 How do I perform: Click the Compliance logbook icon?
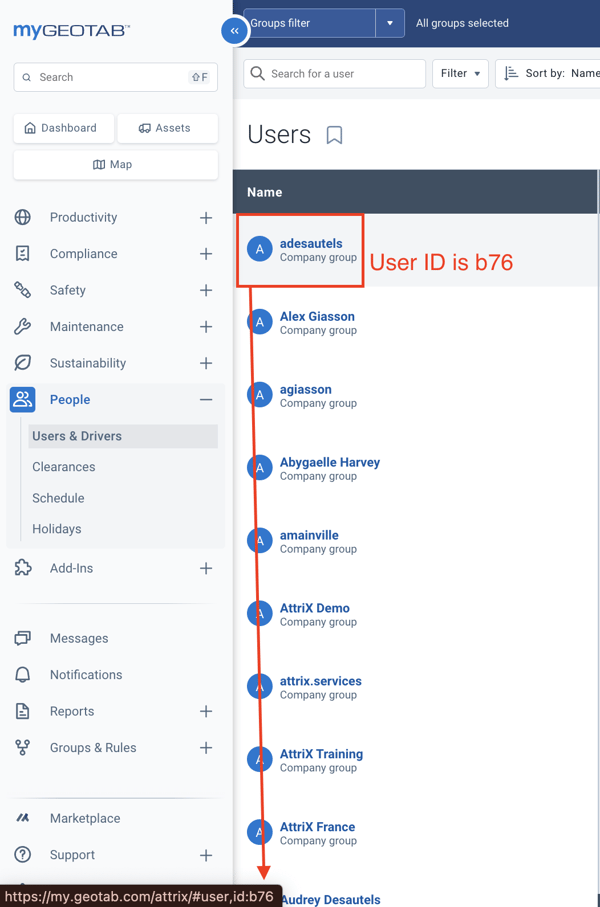23,253
